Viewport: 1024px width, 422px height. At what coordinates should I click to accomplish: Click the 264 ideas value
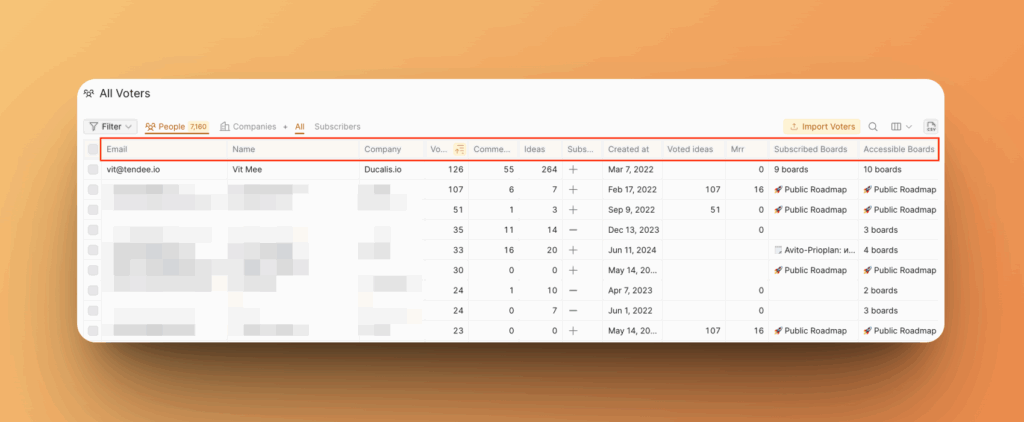(549, 169)
